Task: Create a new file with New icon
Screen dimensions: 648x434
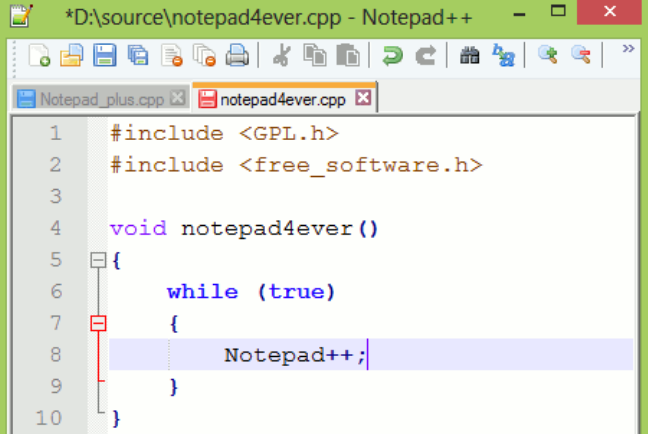Action: (x=39, y=55)
